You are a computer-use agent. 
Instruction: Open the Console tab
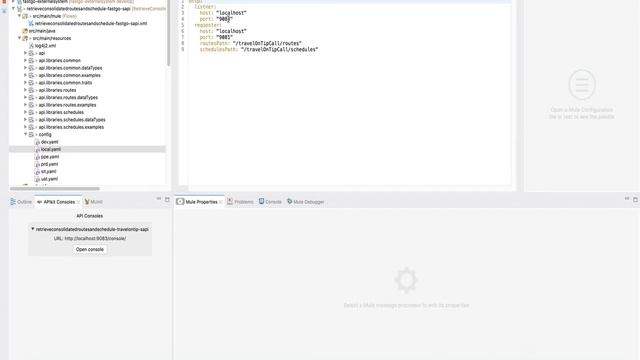click(270, 202)
